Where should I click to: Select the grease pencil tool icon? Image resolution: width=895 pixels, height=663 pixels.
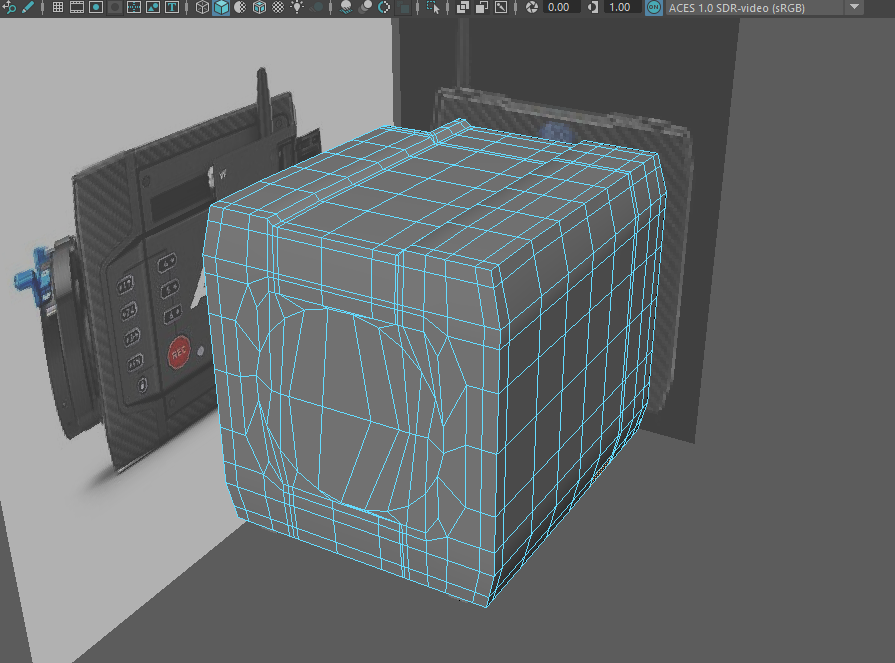(27, 7)
